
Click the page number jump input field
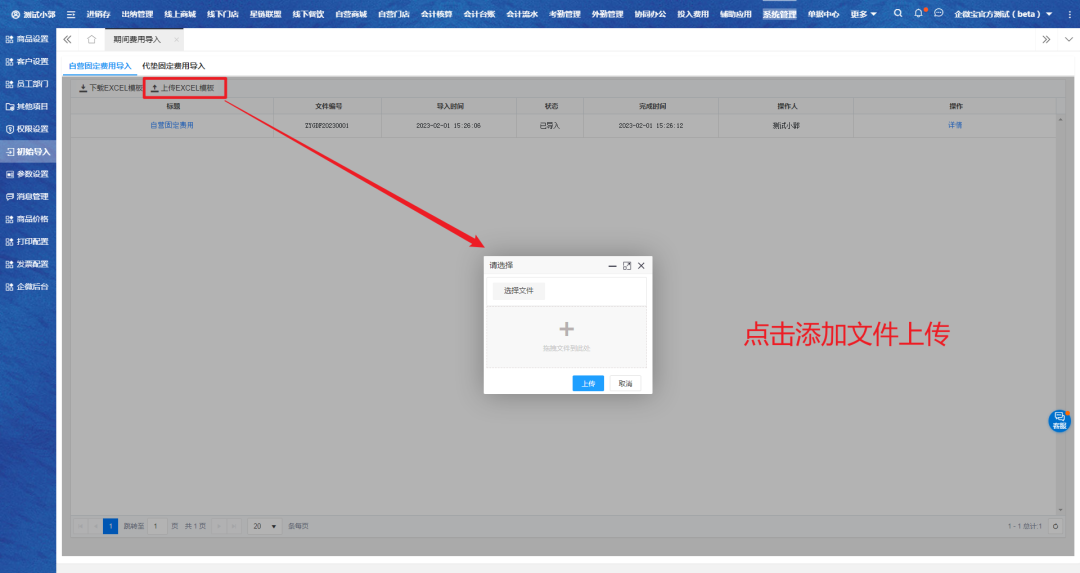(x=157, y=526)
